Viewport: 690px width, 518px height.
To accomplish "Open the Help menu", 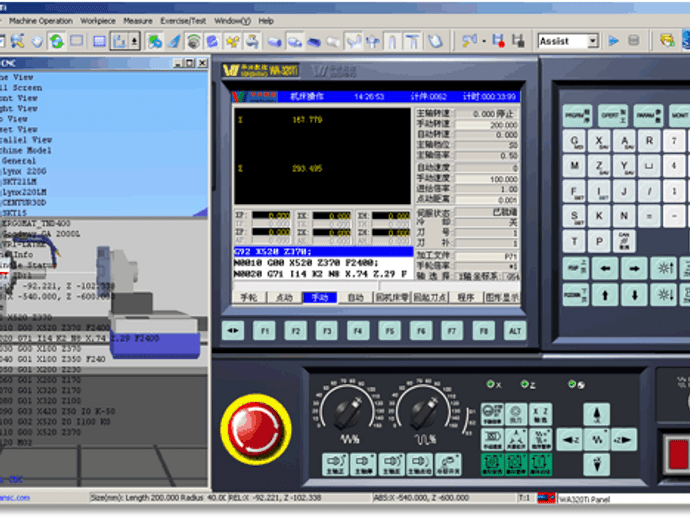I will click(266, 21).
